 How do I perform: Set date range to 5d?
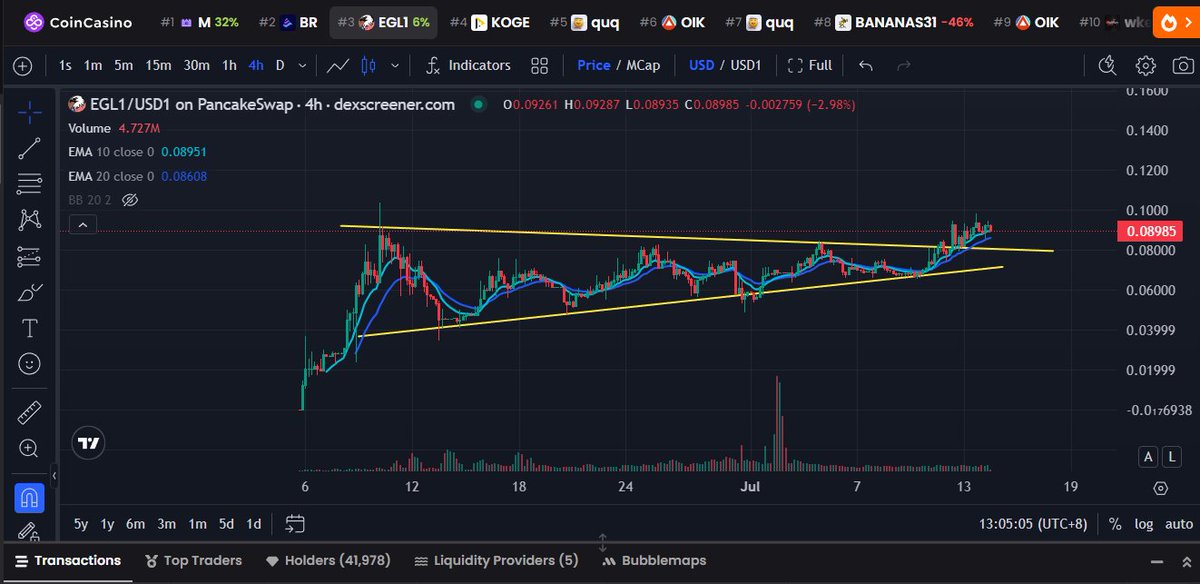click(x=227, y=524)
